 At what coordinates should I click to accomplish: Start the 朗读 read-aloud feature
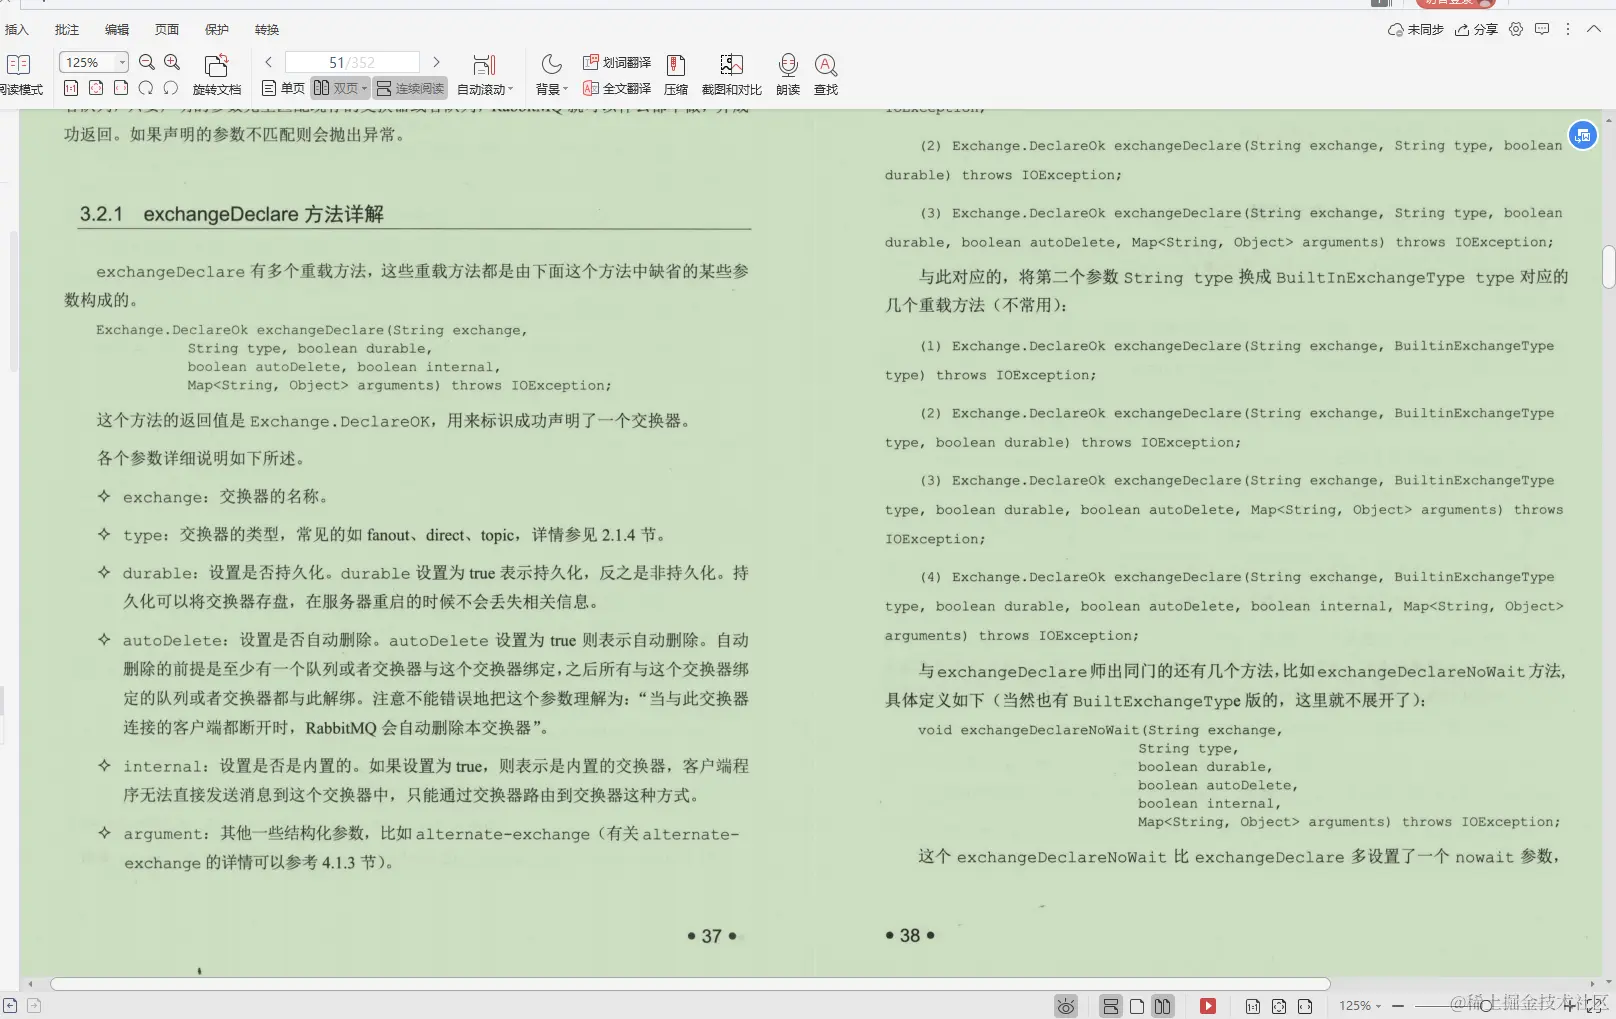coord(788,73)
